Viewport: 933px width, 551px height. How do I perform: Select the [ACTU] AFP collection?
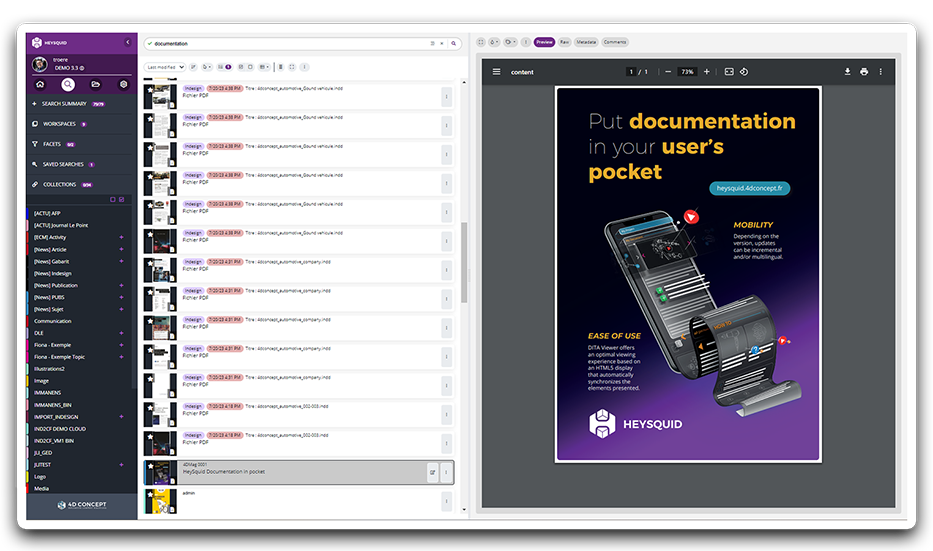point(47,213)
